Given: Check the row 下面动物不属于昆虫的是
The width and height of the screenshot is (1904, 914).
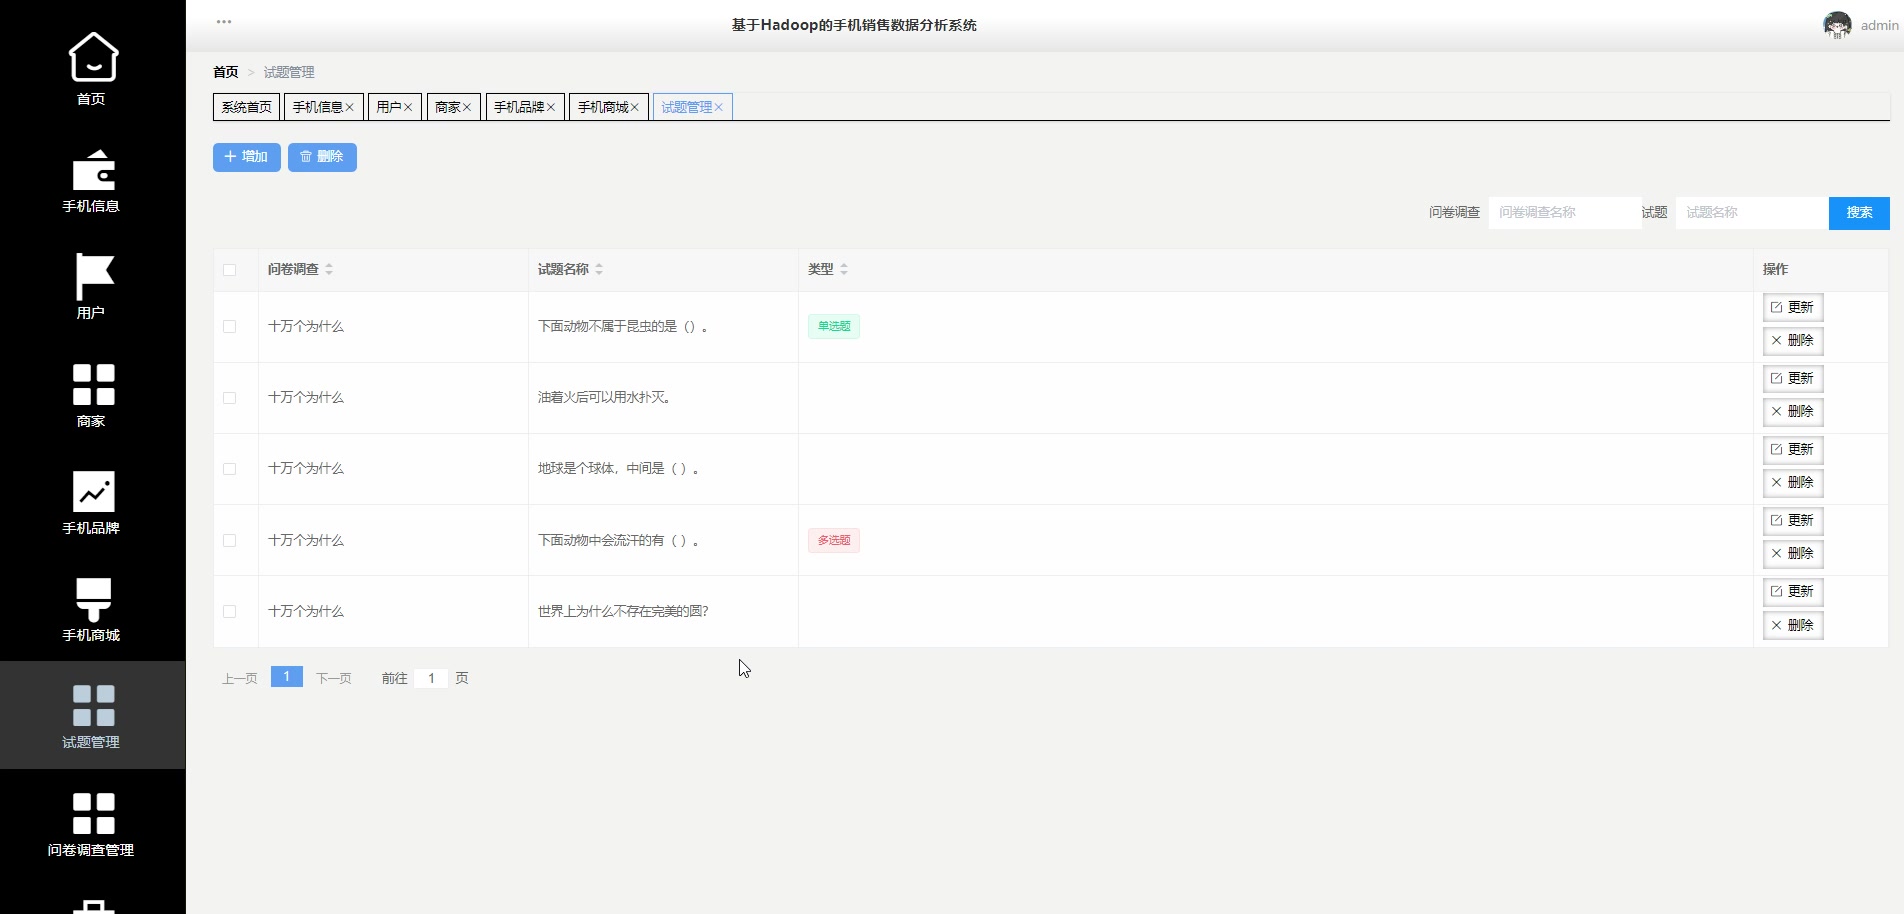Looking at the screenshot, I should click(229, 327).
